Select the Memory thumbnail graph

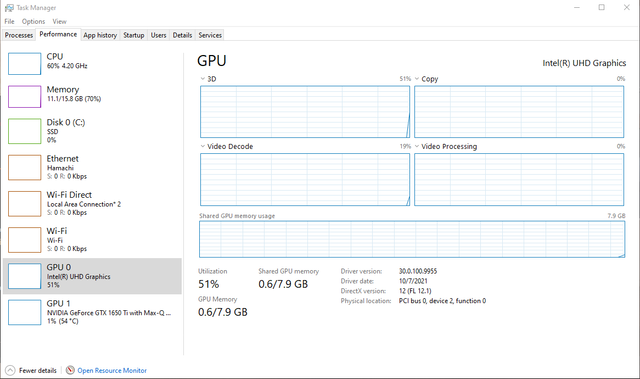(24, 97)
